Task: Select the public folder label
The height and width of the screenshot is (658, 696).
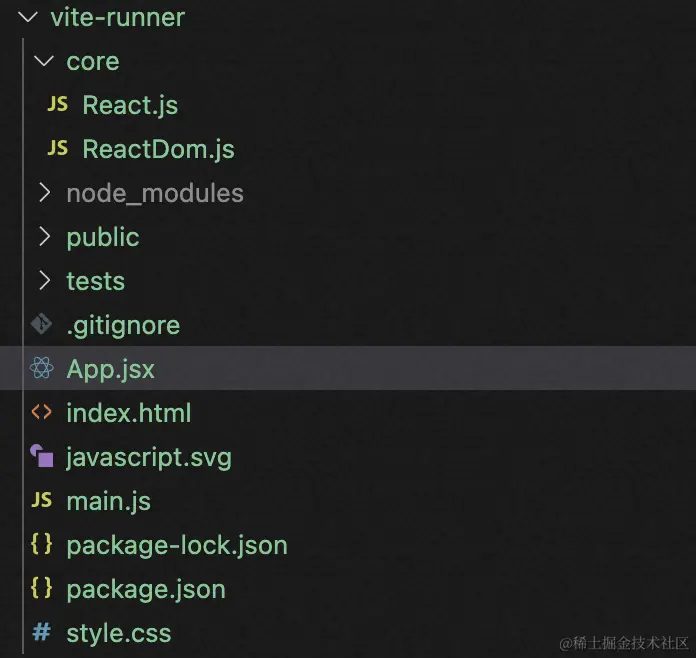Action: click(x=103, y=238)
